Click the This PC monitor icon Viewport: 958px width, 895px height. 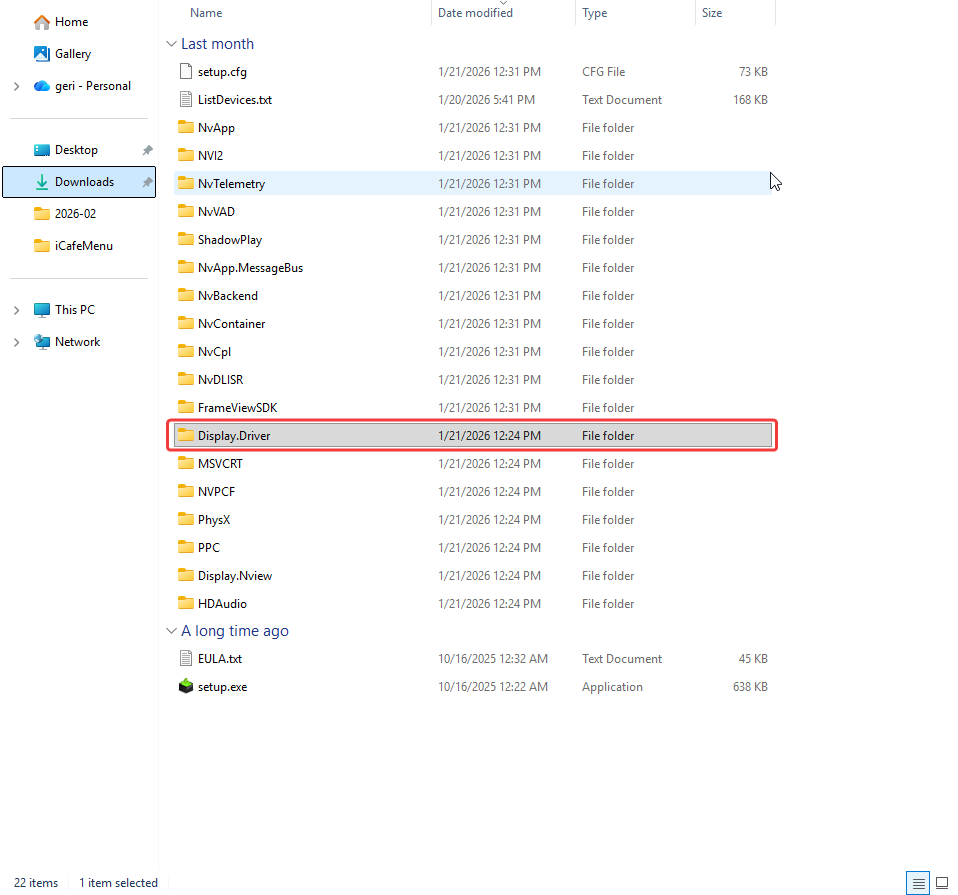point(42,310)
